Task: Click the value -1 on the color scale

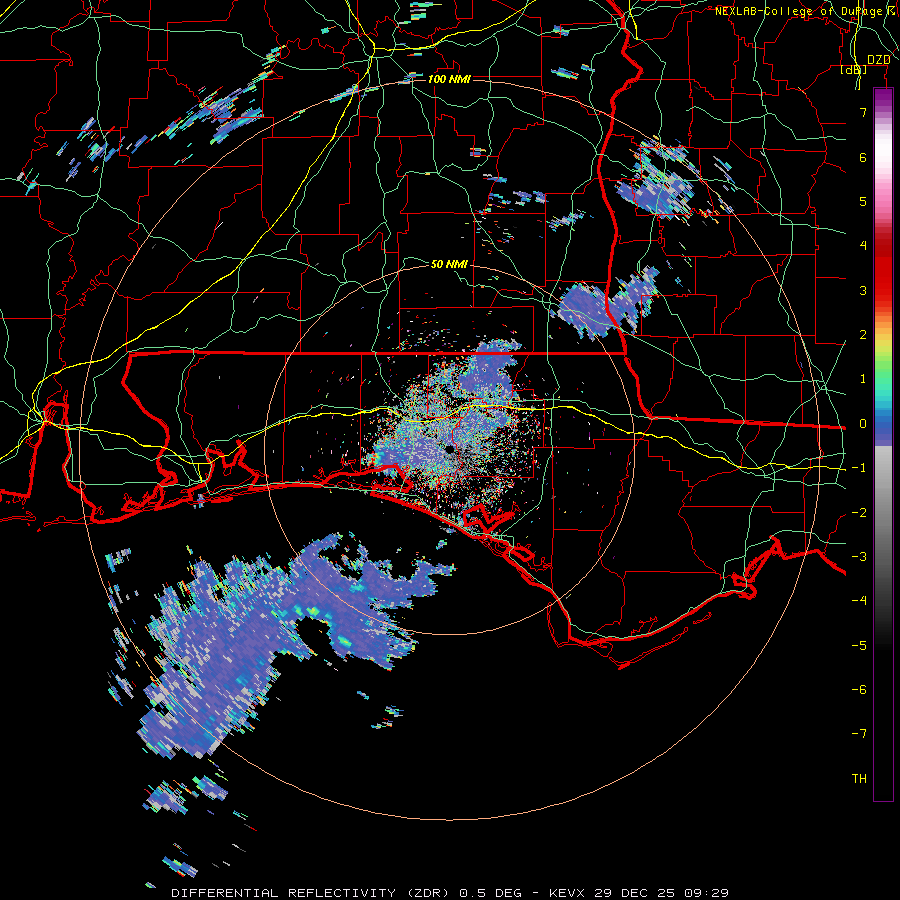Action: pos(859,468)
